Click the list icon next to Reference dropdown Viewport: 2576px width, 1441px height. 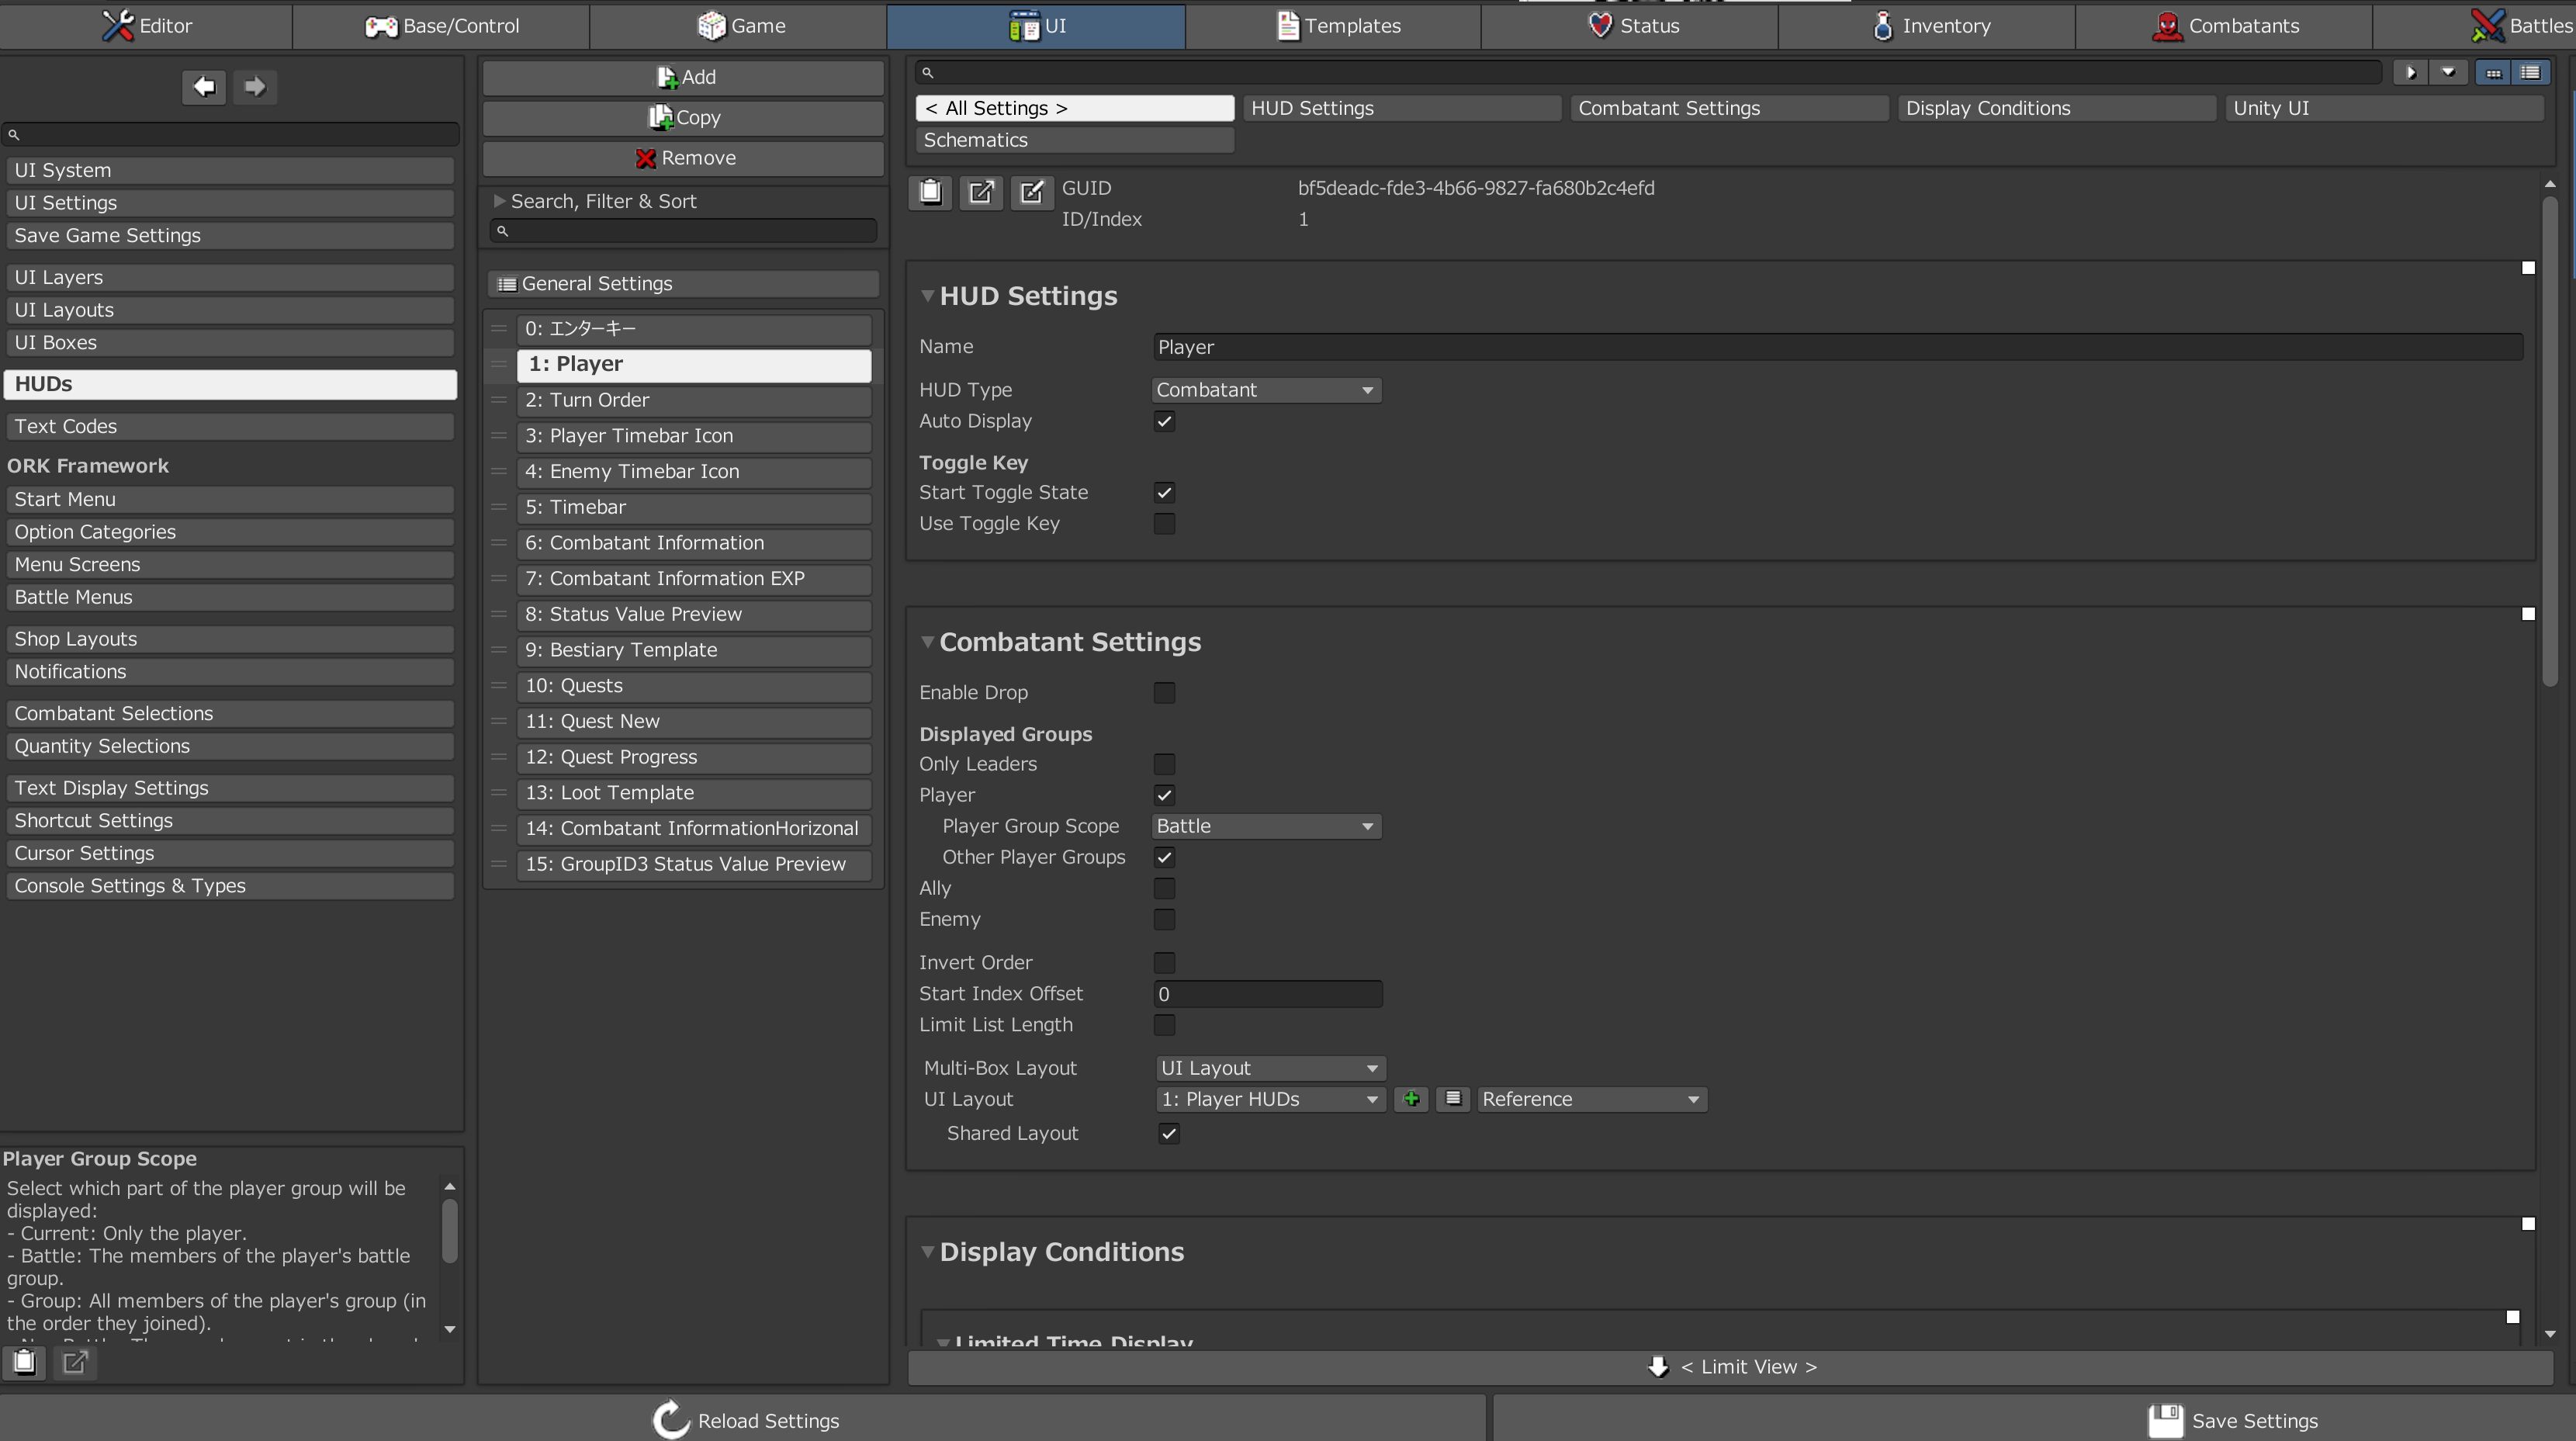[x=1453, y=1099]
